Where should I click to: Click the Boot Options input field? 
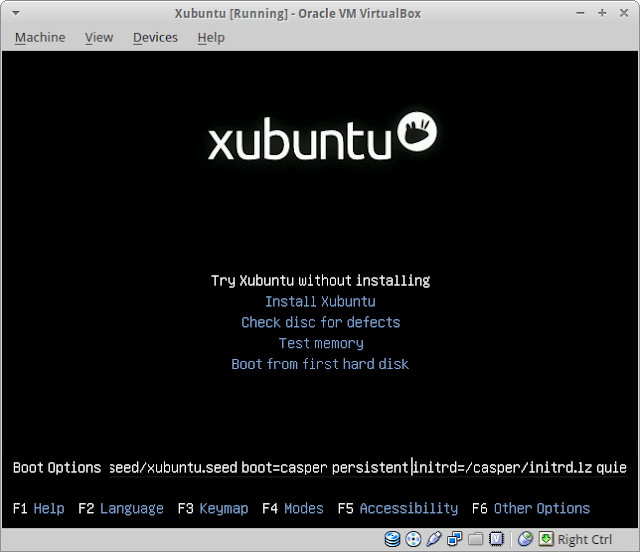368,467
